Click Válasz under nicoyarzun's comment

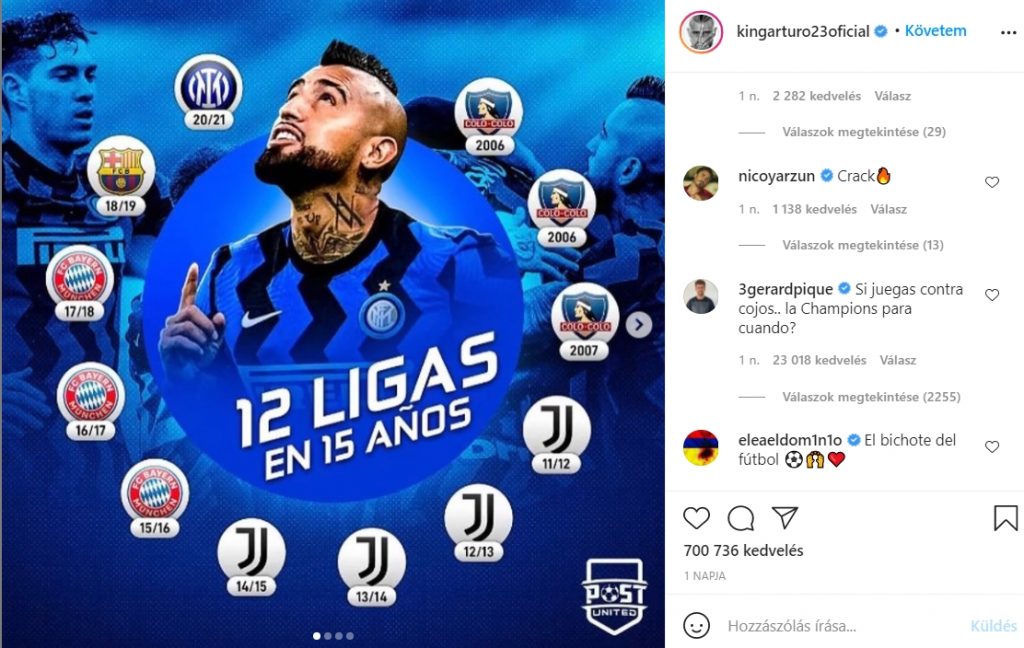888,209
